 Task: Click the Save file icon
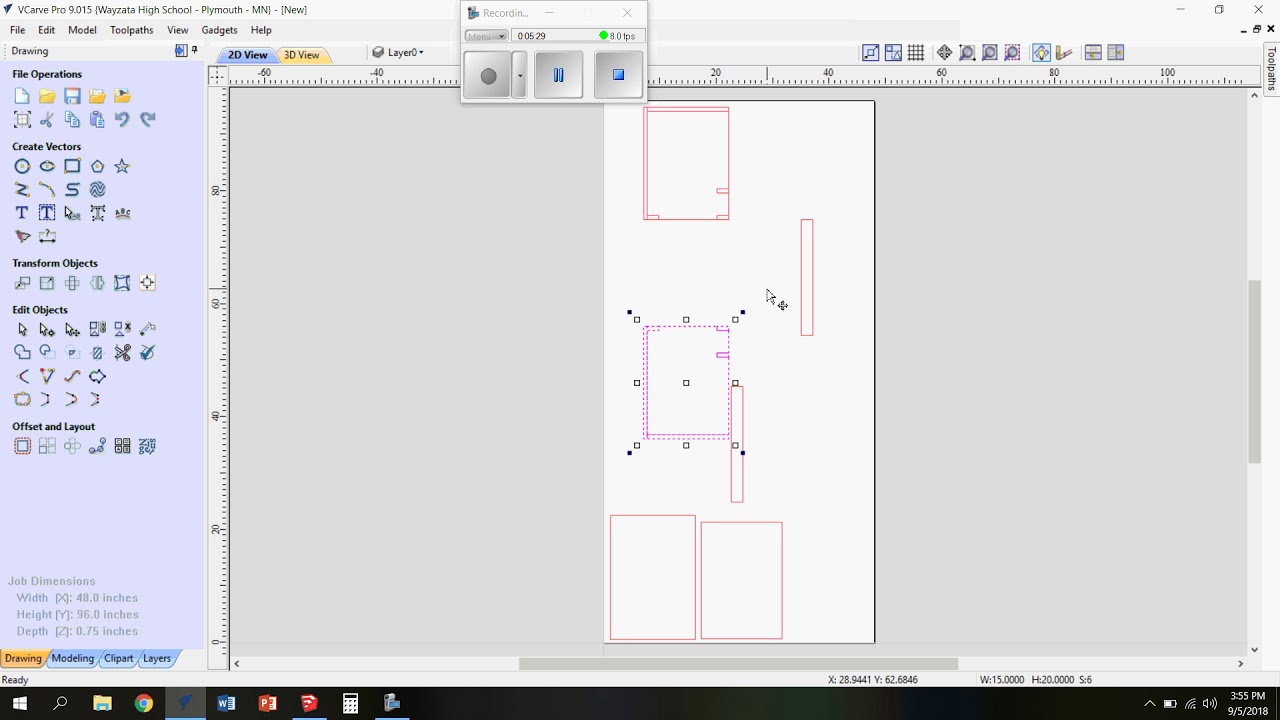[x=72, y=96]
